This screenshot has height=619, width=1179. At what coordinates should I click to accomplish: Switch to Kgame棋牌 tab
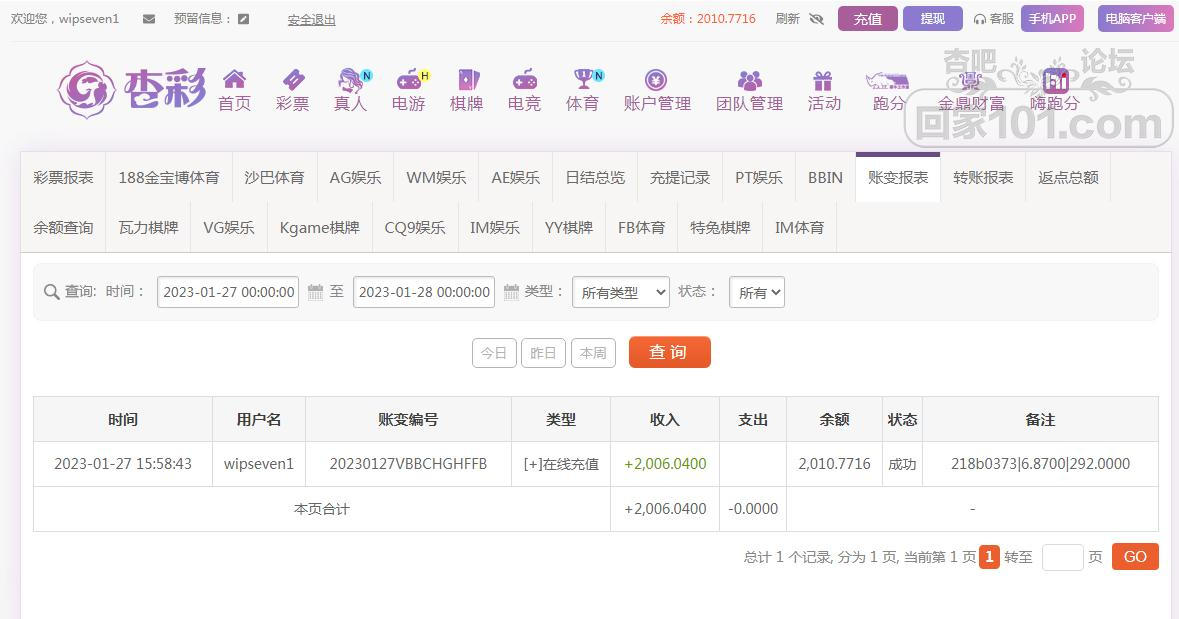tap(320, 227)
